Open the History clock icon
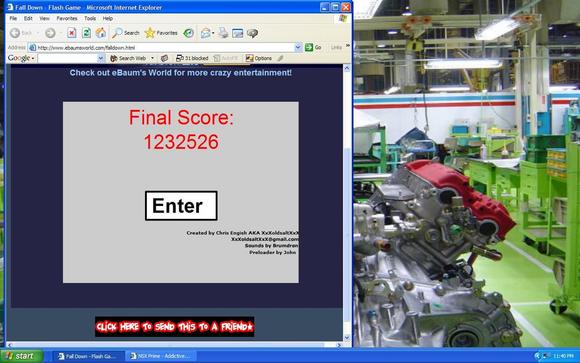580x363 pixels. point(189,33)
